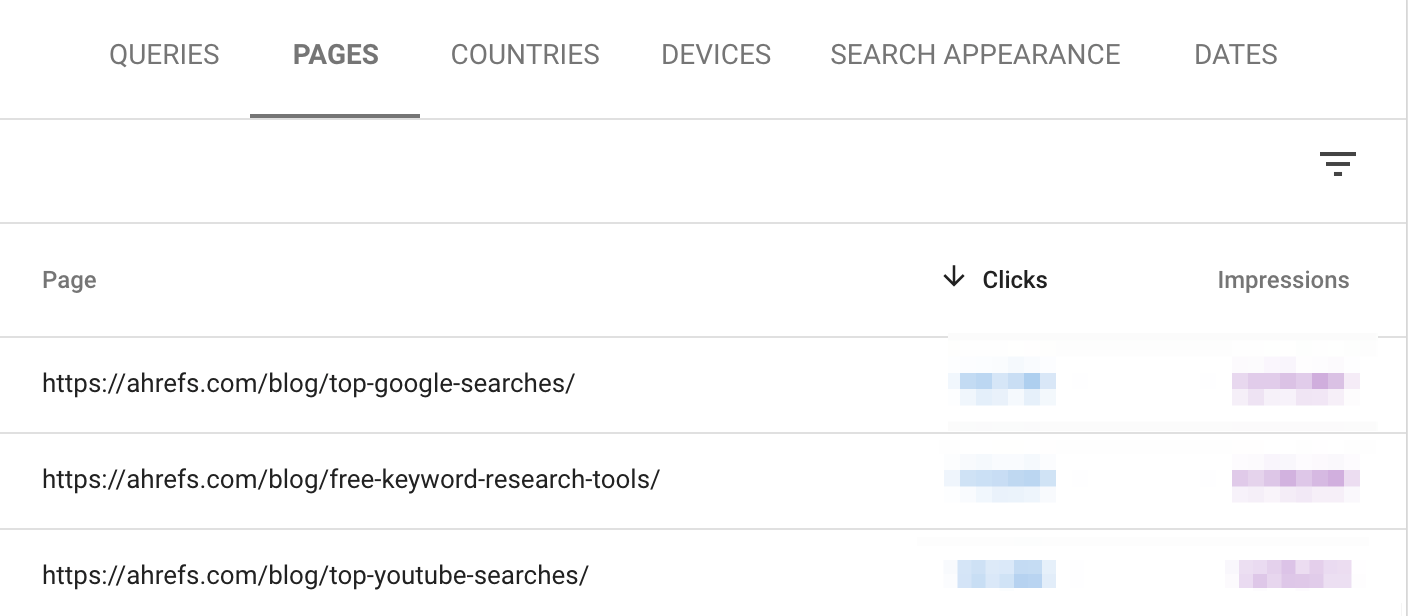Viewport: 1408px width, 616px height.
Task: Select the DEVICES tab
Action: pyautogui.click(x=715, y=55)
